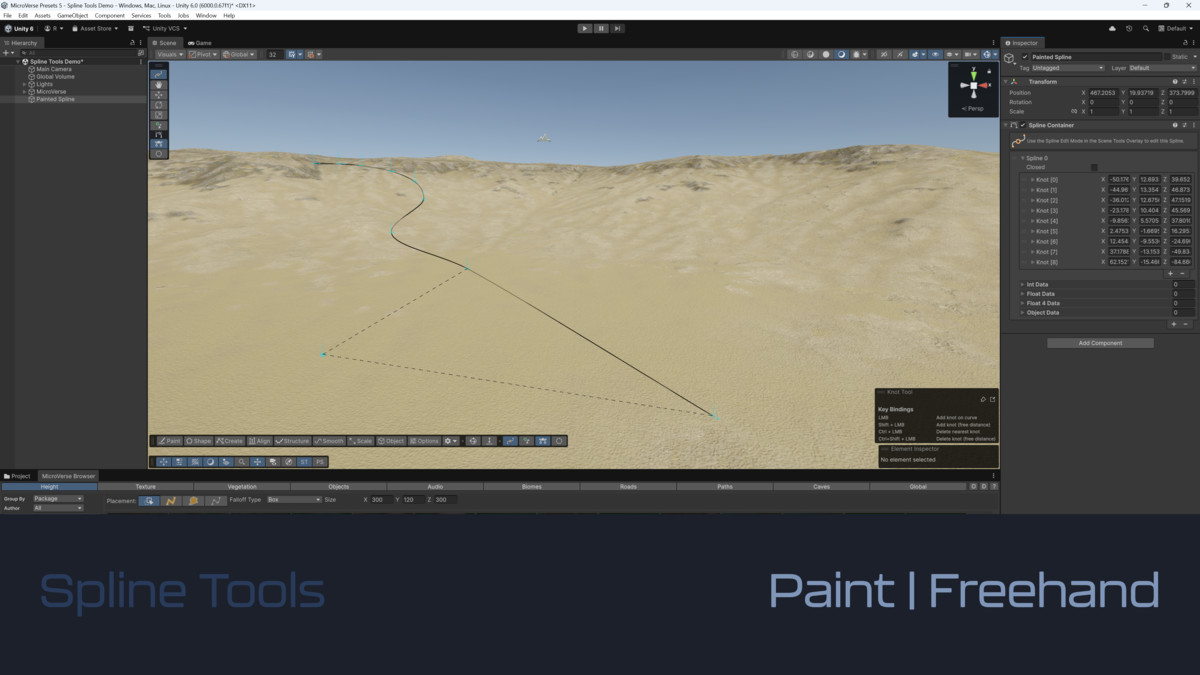This screenshot has height=675, width=1200.
Task: Open the Default layout dropdown
Action: [x=1176, y=29]
